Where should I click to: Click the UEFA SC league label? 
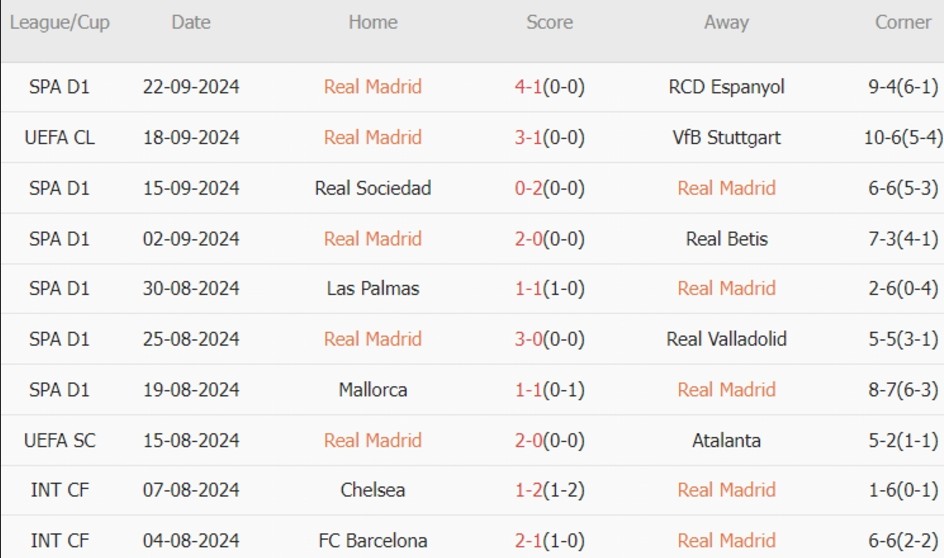[59, 440]
